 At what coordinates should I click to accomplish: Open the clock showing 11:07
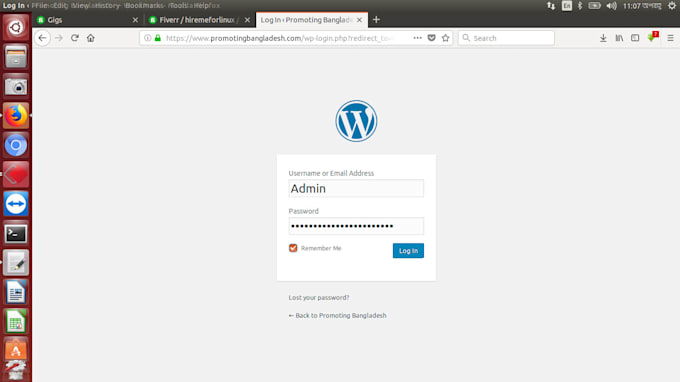point(642,6)
